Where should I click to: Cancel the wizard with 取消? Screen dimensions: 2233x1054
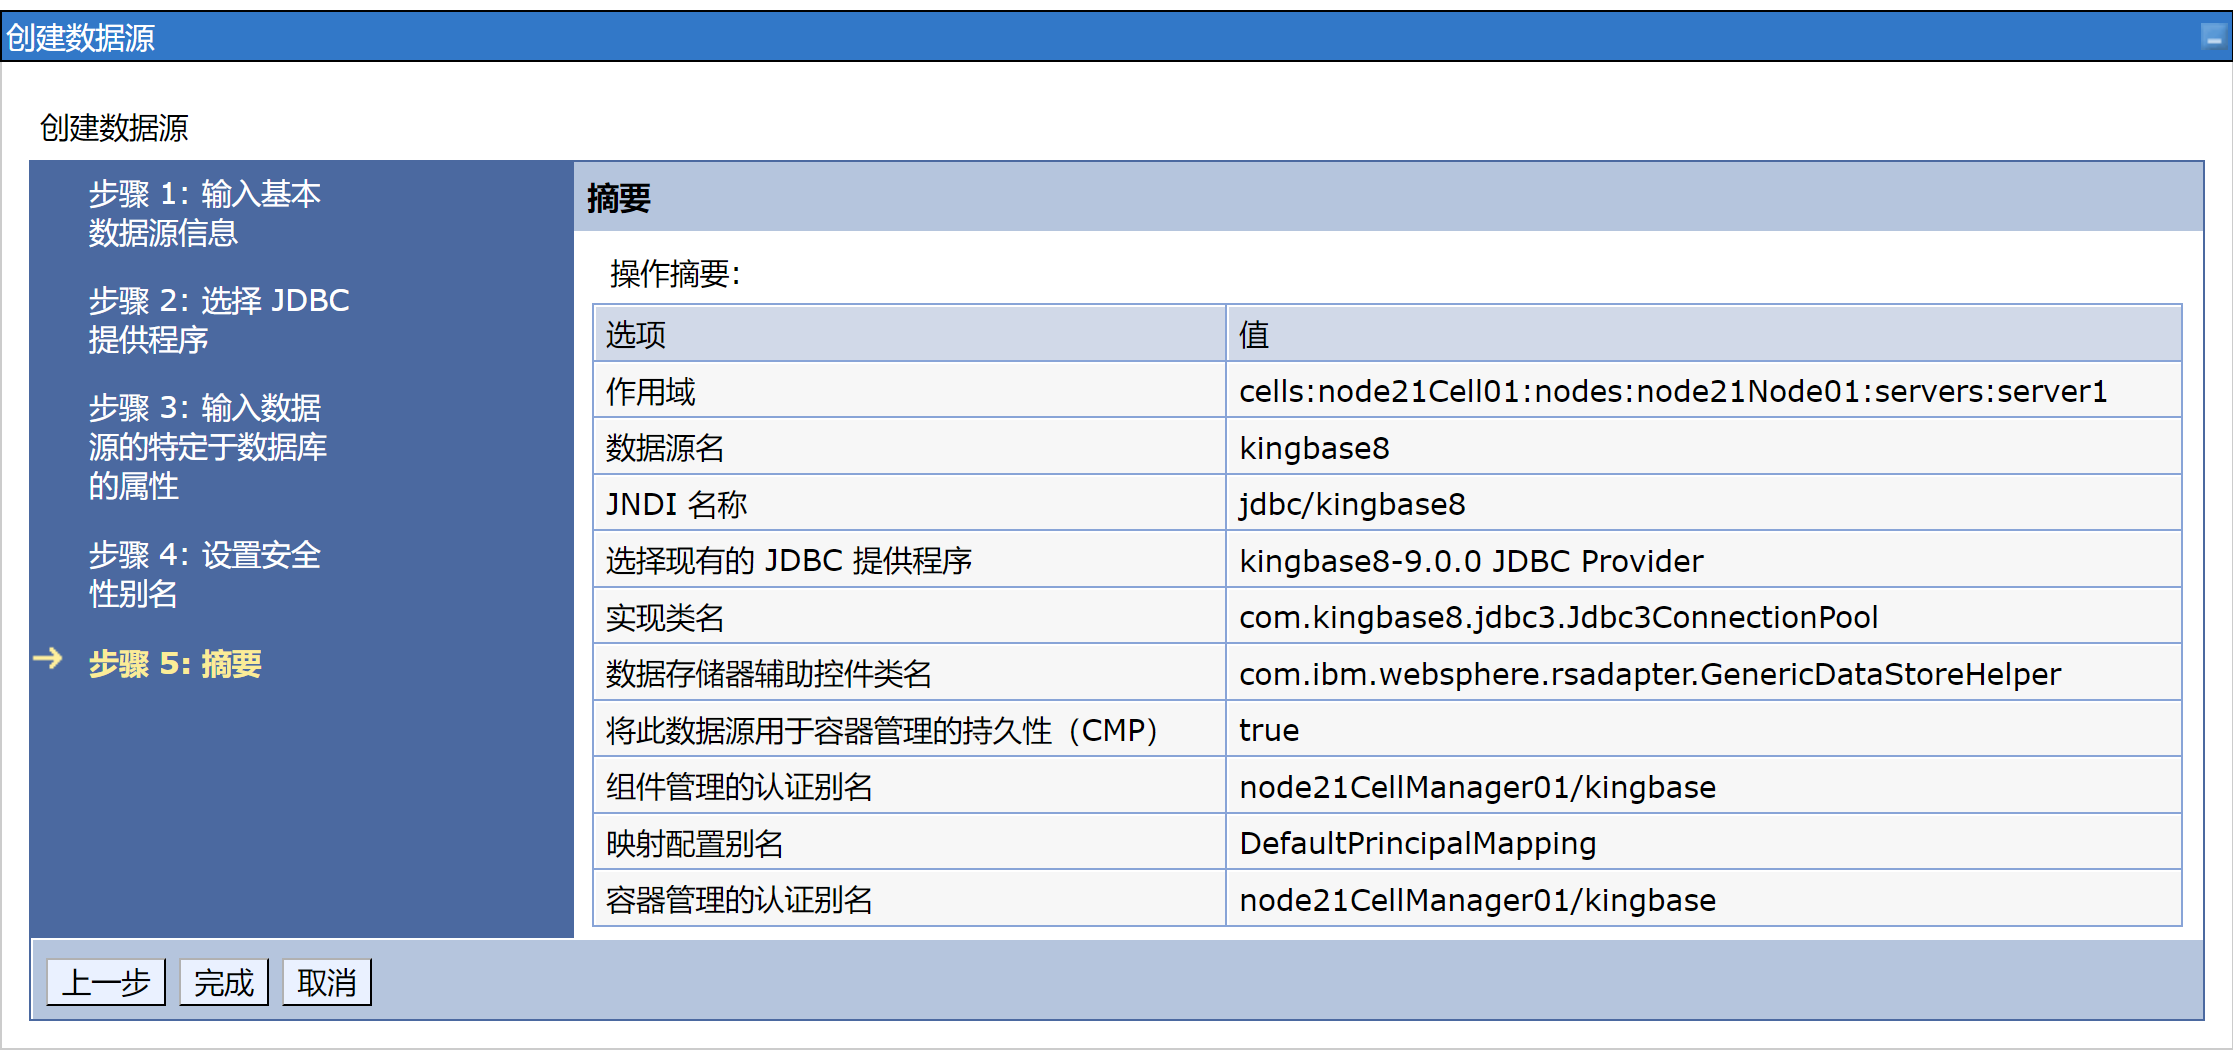[x=326, y=983]
